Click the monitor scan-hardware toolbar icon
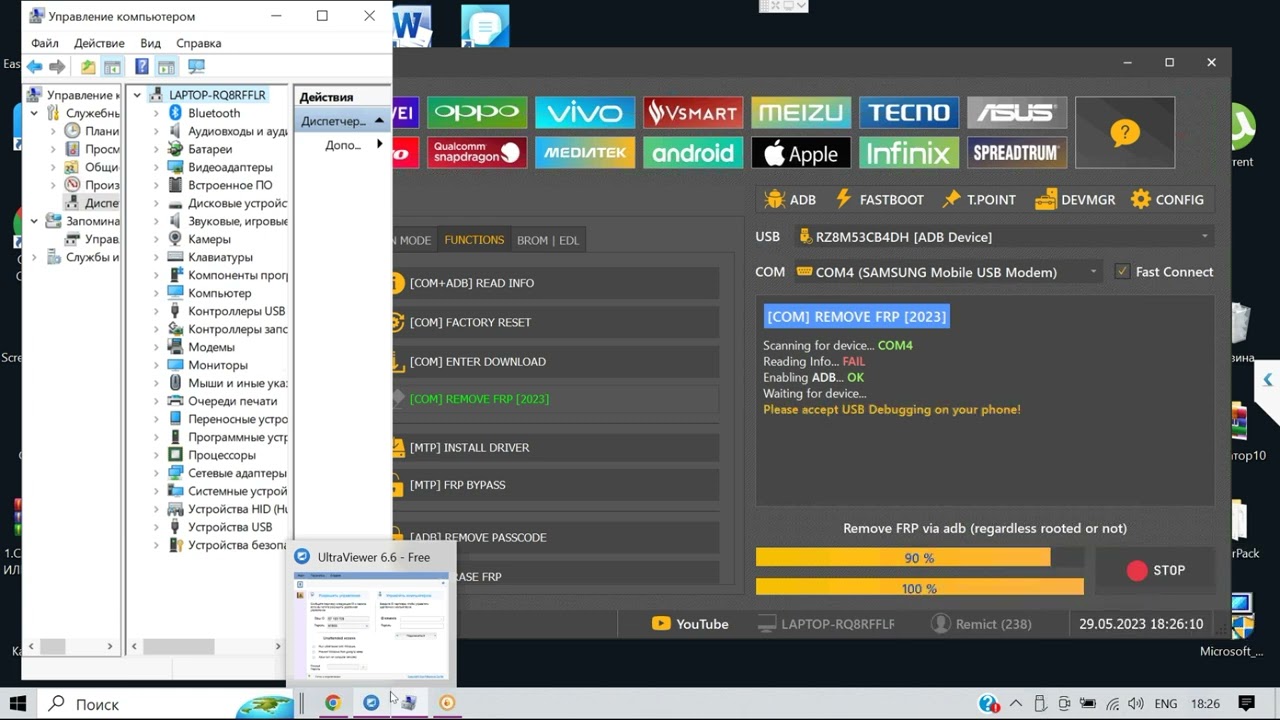 pos(196,67)
